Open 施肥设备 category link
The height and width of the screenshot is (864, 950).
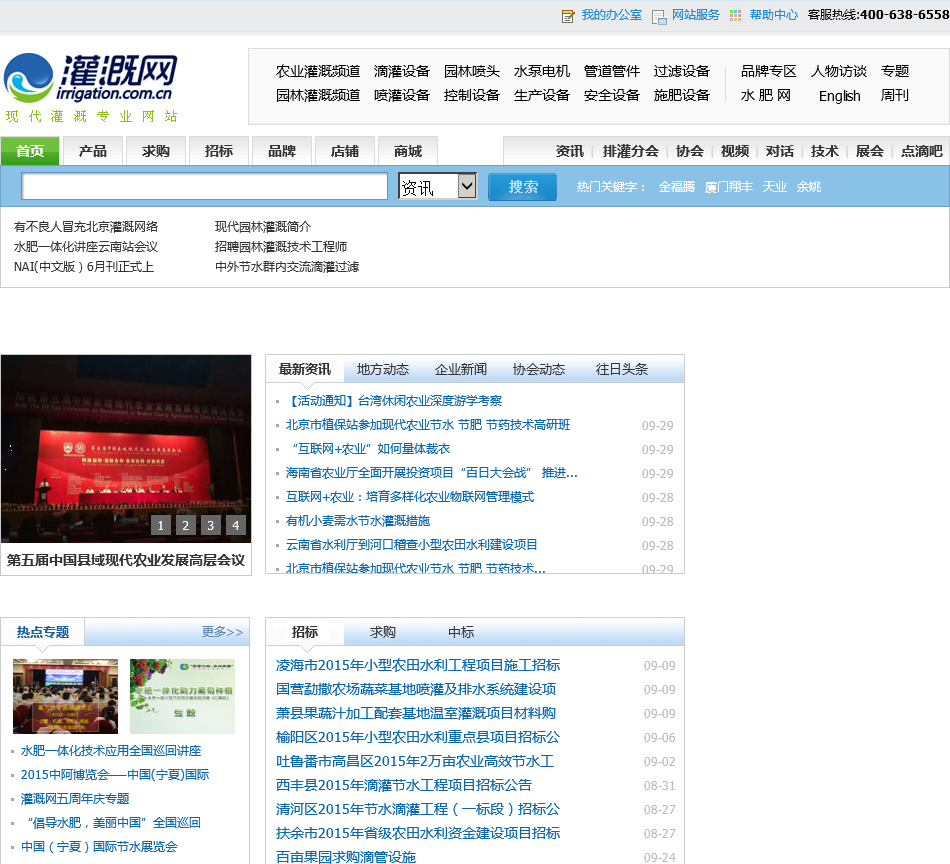pyautogui.click(x=682, y=96)
